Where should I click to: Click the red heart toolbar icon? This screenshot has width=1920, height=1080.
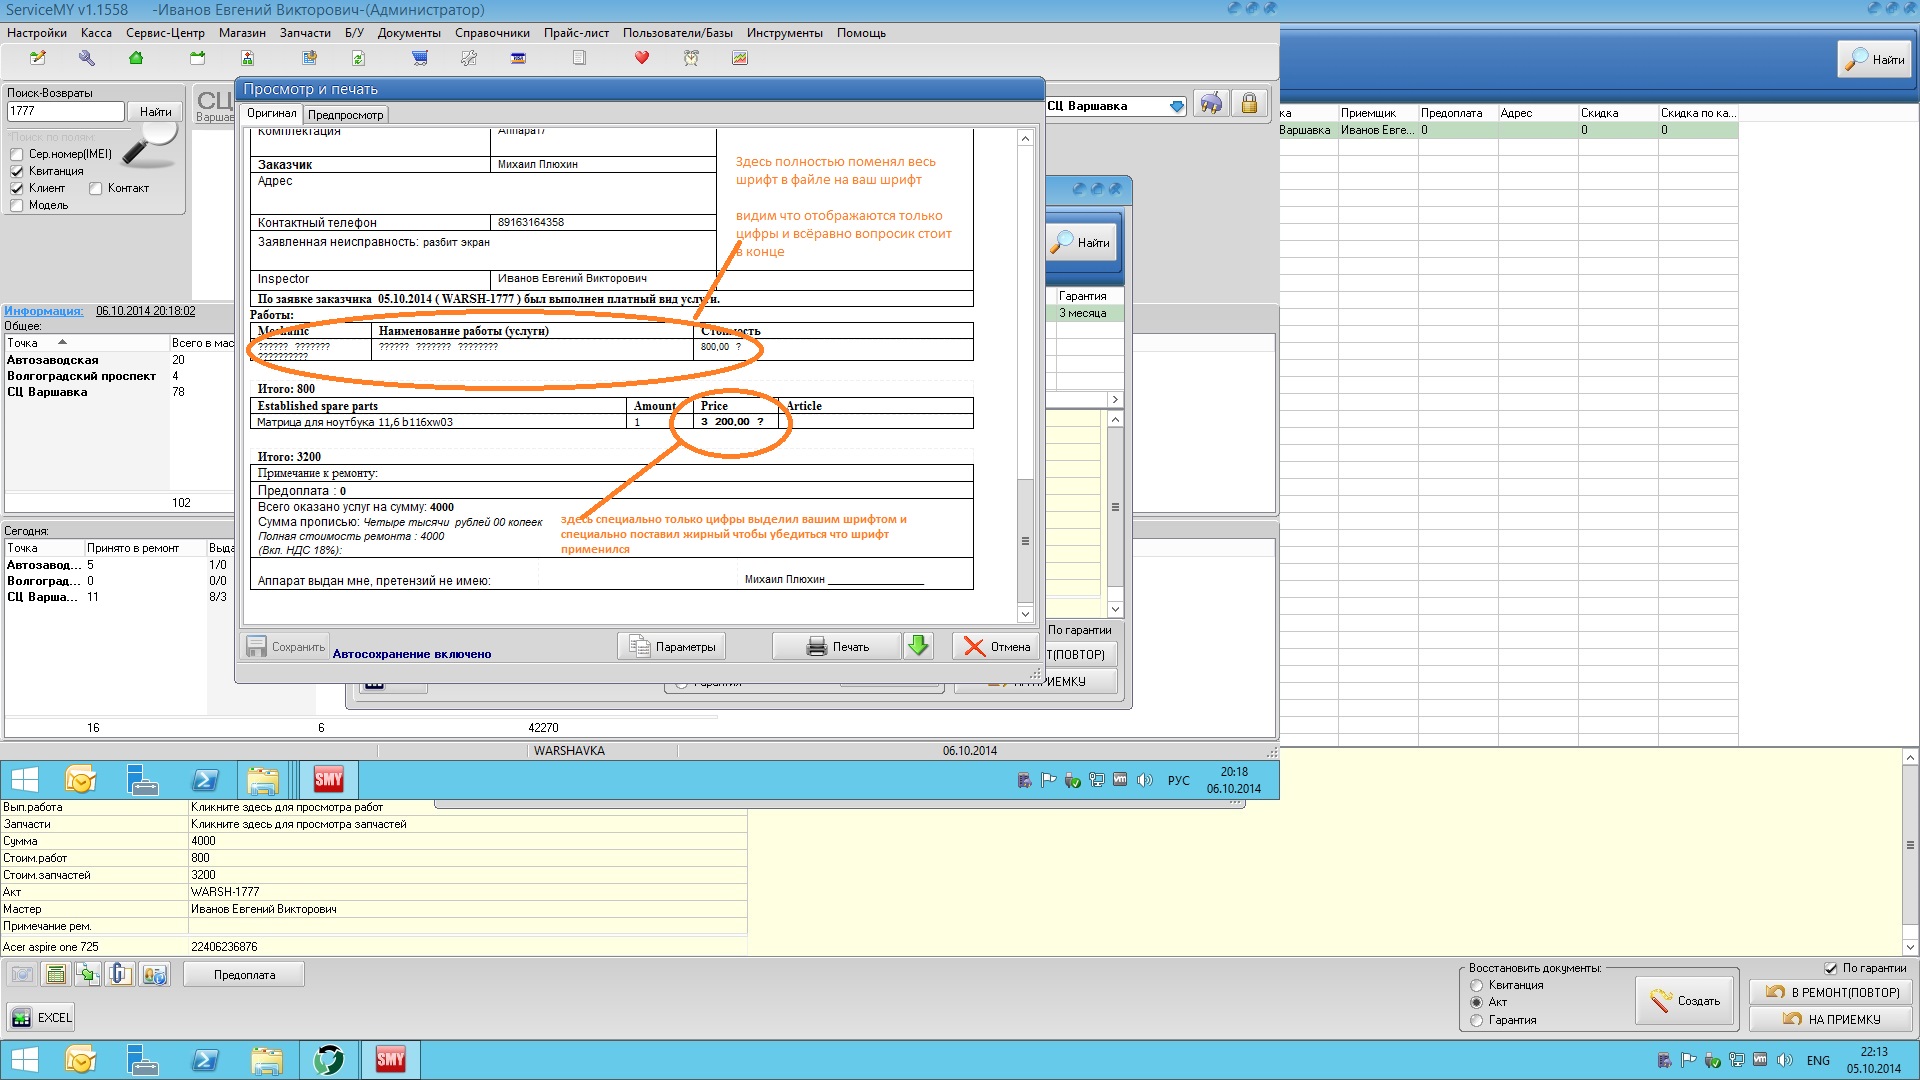[x=642, y=58]
